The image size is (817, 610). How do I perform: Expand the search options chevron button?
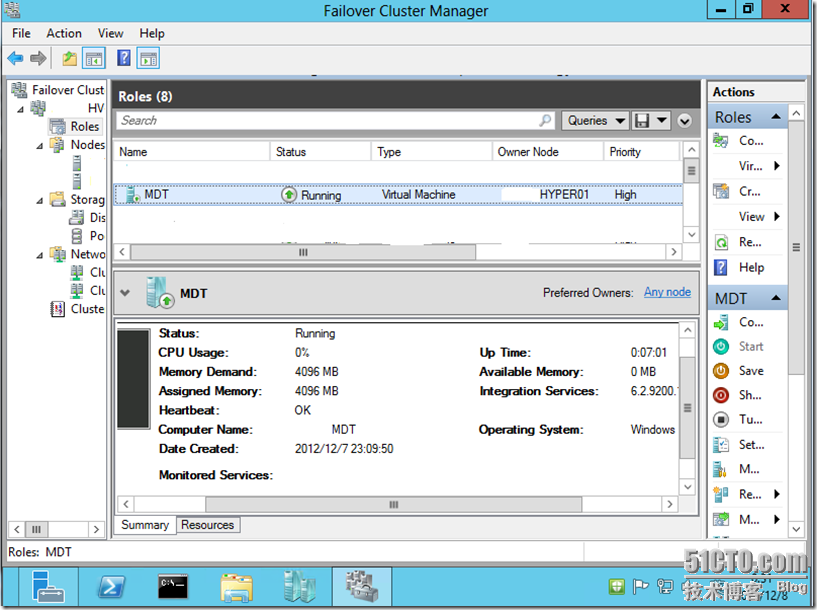click(684, 121)
